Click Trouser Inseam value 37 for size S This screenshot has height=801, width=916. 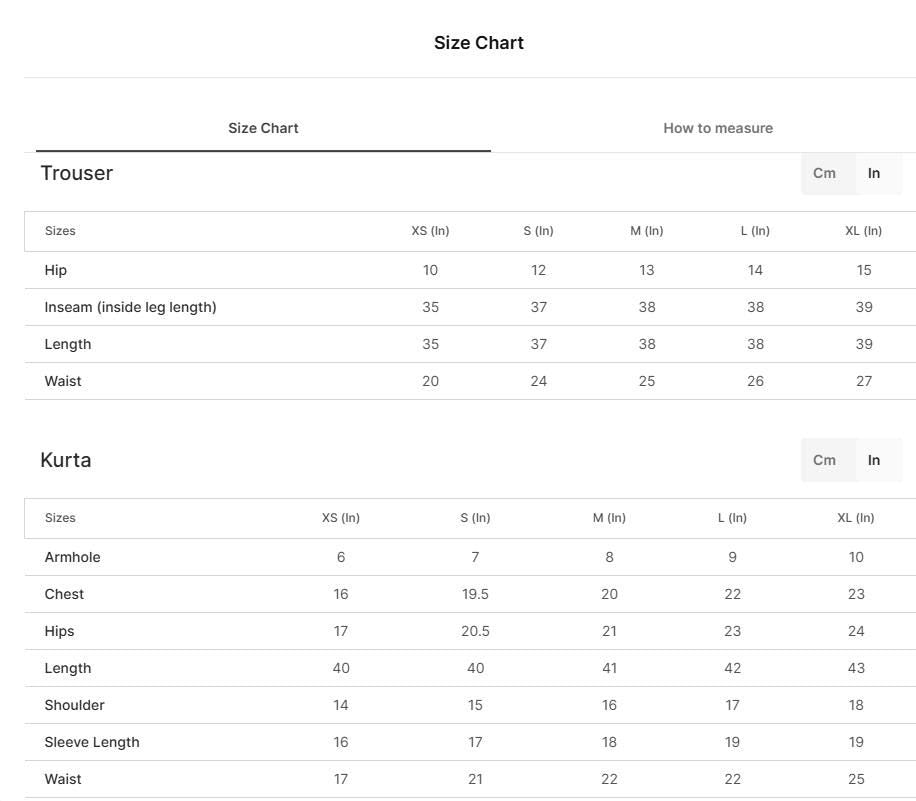539,307
